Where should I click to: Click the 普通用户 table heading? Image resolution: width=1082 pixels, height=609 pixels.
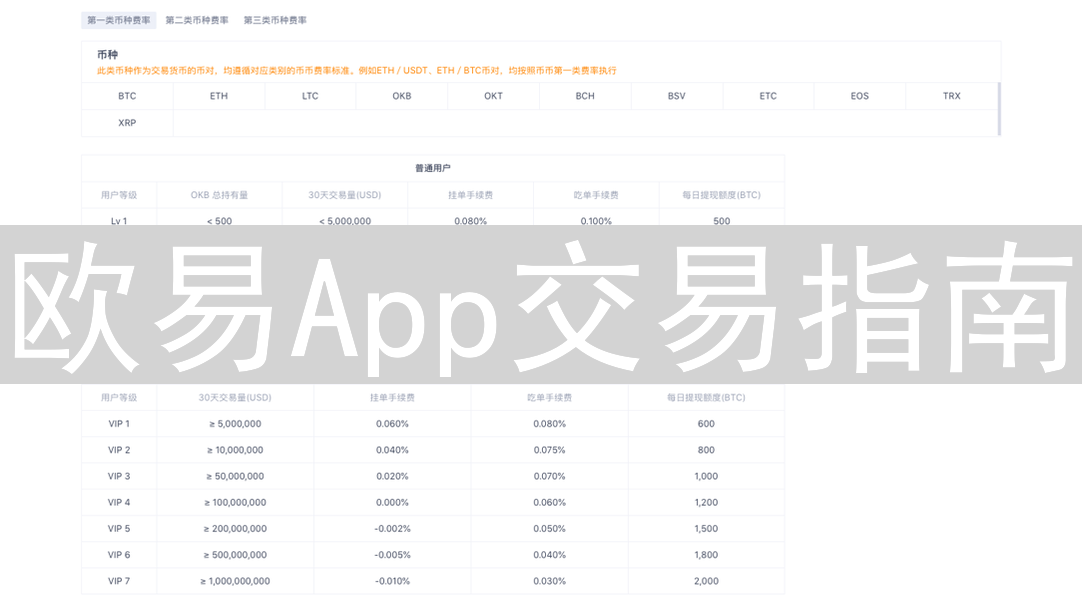433,168
